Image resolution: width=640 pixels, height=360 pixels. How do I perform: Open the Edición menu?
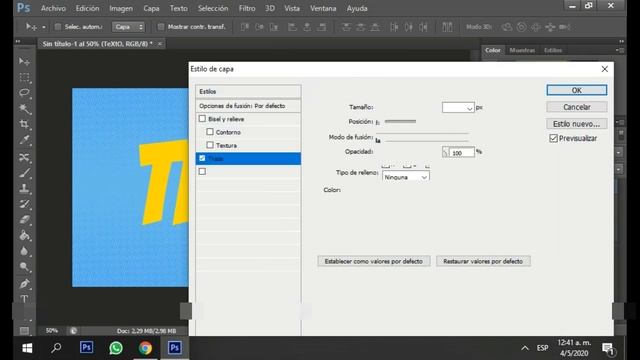87,8
